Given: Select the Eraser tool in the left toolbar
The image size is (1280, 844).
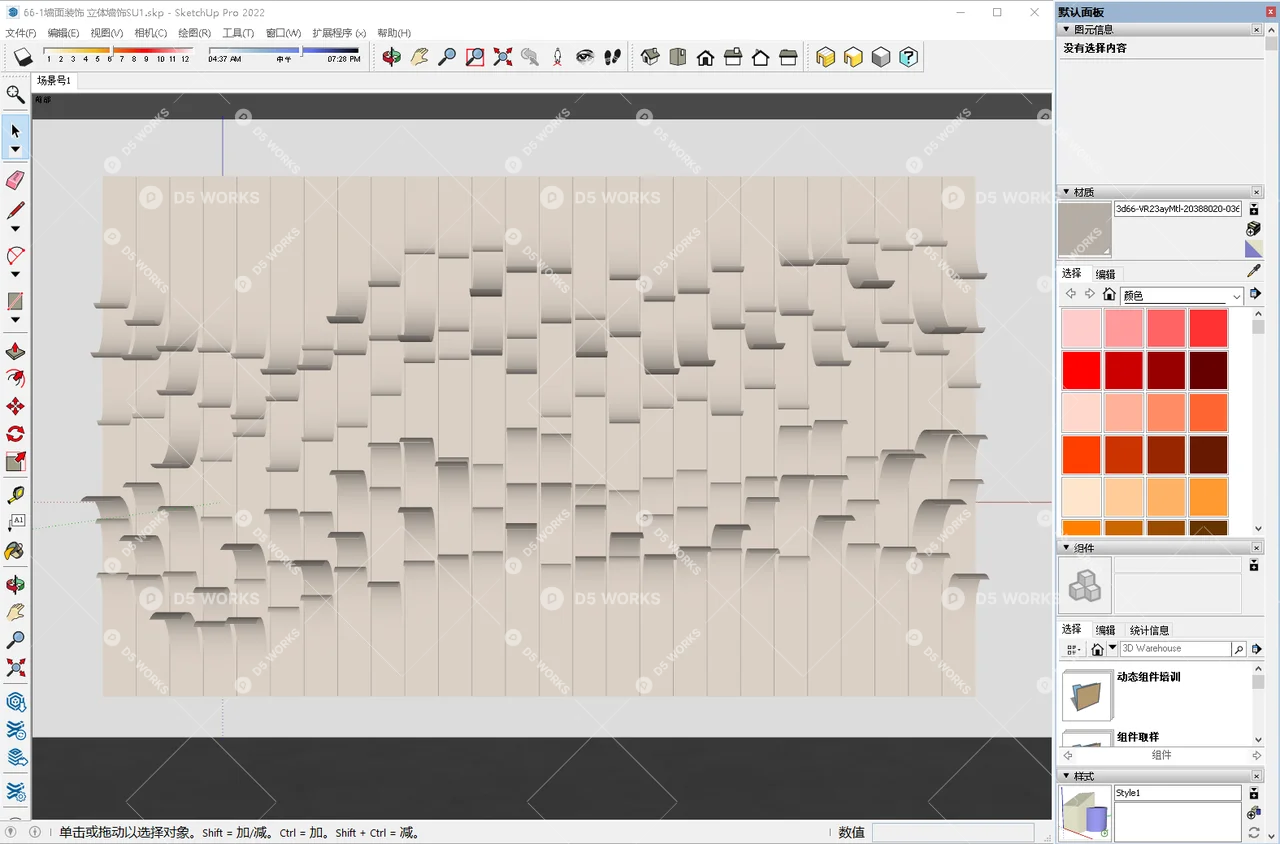Looking at the screenshot, I should pyautogui.click(x=16, y=180).
